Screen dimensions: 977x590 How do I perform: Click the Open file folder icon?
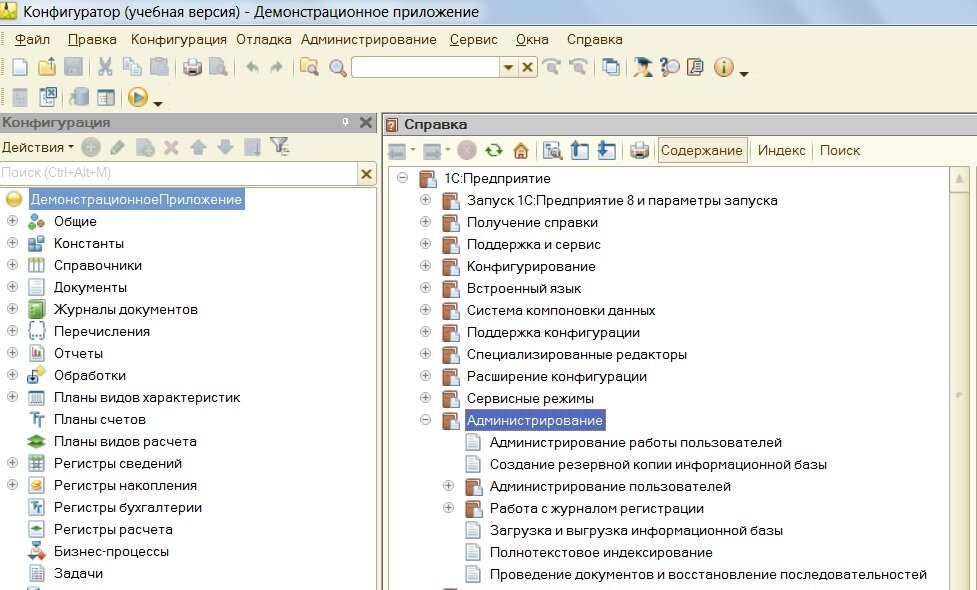[x=47, y=67]
